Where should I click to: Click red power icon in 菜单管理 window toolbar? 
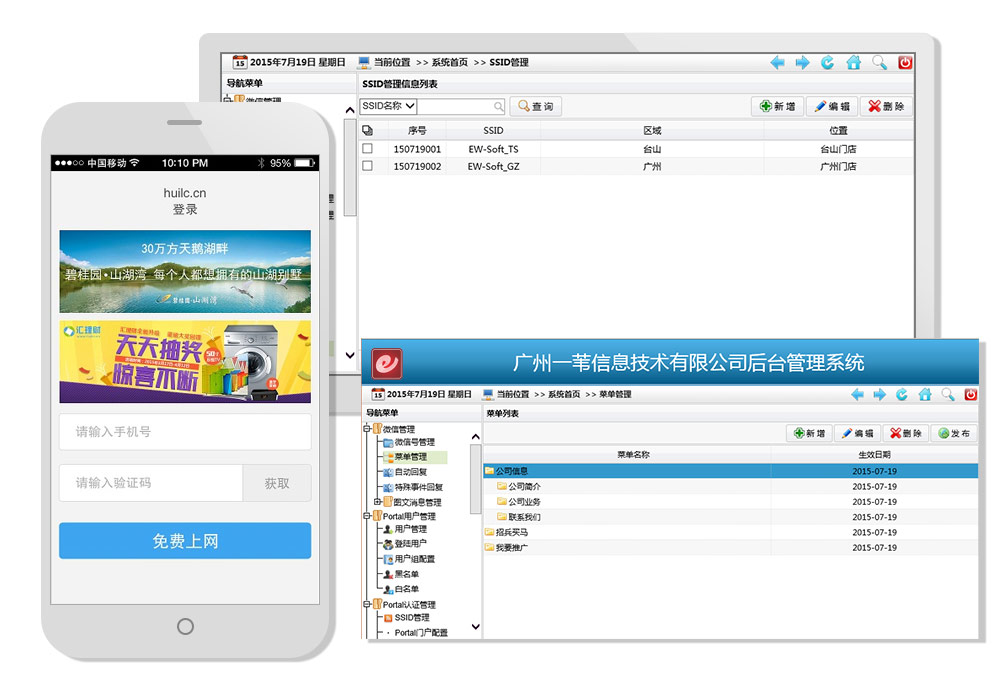pos(971,395)
